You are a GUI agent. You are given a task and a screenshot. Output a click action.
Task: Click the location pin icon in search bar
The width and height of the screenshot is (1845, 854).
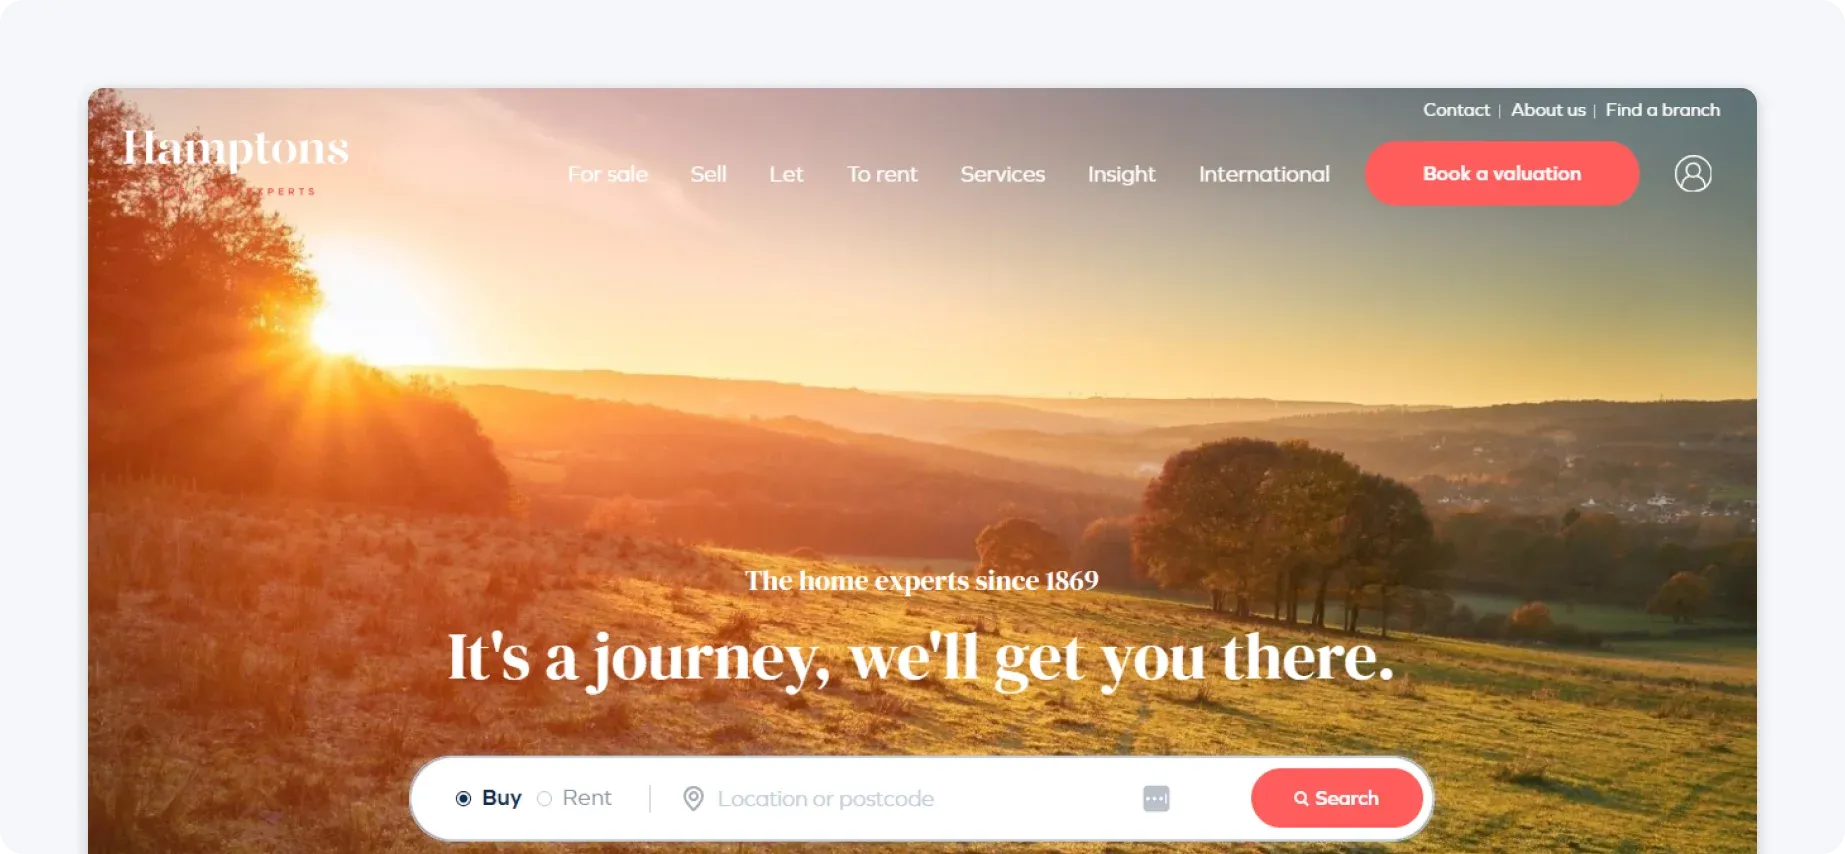coord(693,798)
